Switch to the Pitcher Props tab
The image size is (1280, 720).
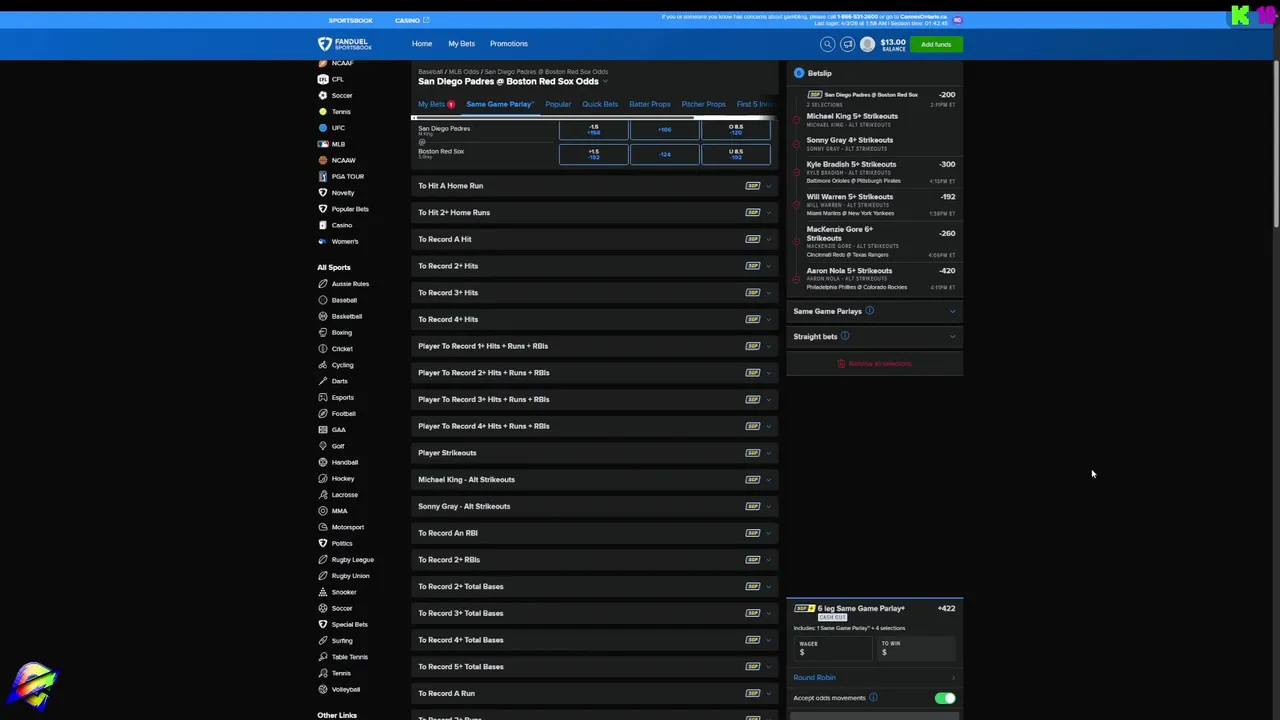click(x=703, y=104)
